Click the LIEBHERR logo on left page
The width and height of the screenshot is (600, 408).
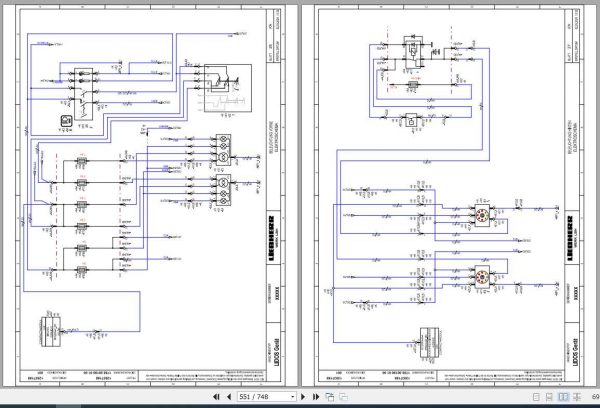click(271, 238)
